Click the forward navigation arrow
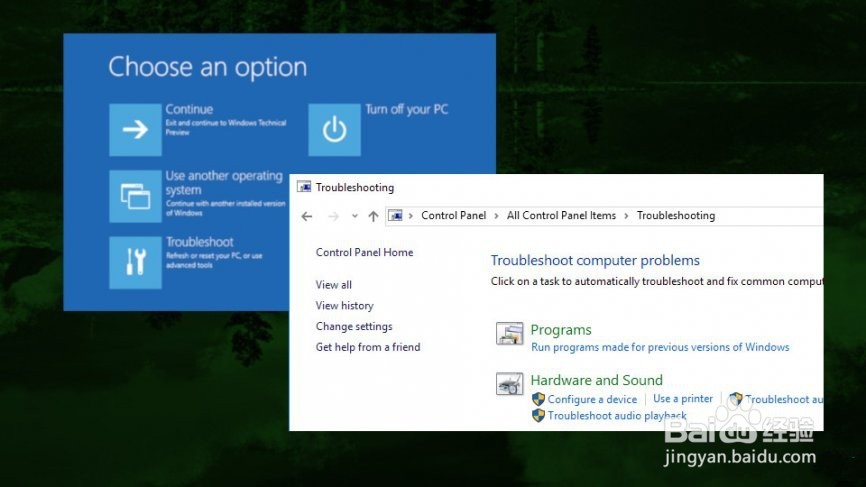The width and height of the screenshot is (866, 487). pyautogui.click(x=333, y=216)
